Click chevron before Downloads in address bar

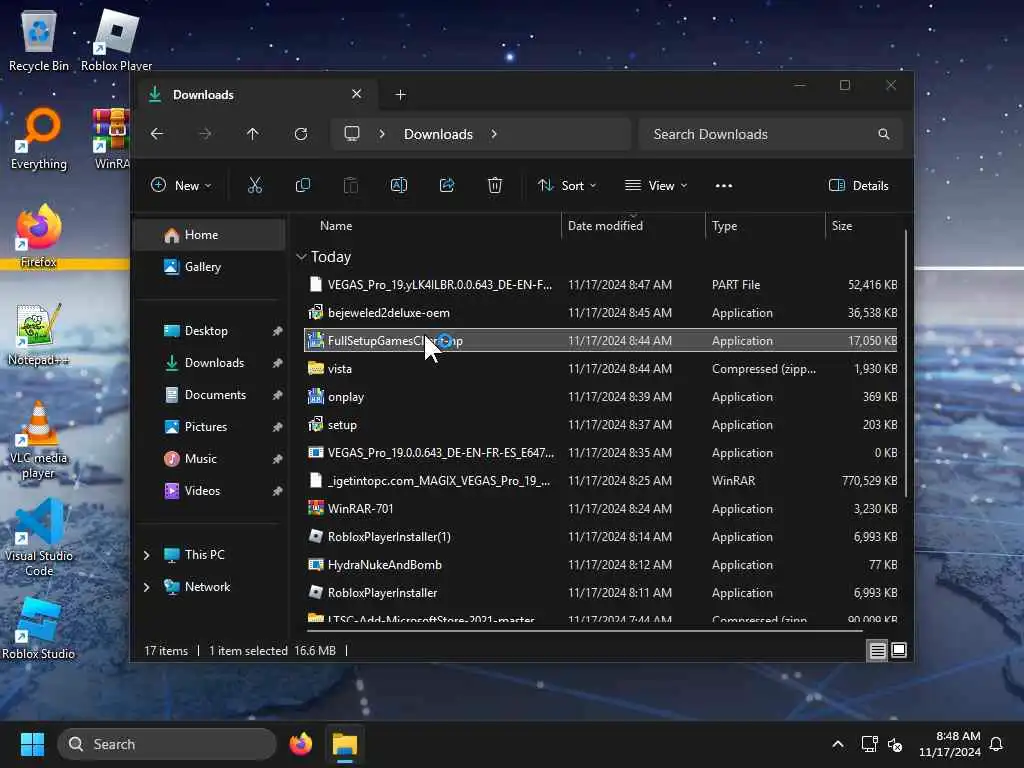pos(382,134)
